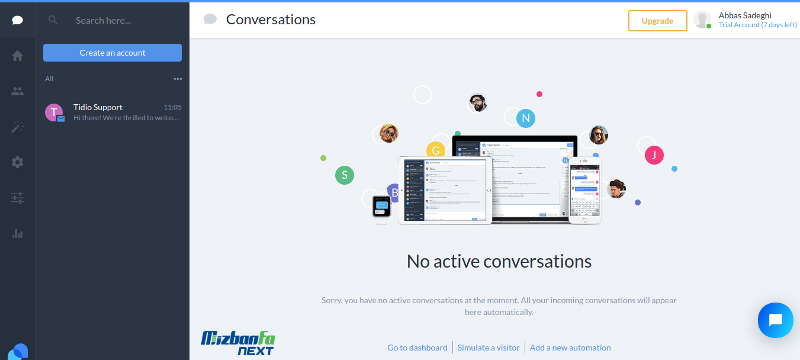Open the three-dots menu beside 'All'
Viewport: 800px width, 360px height.
tap(178, 79)
